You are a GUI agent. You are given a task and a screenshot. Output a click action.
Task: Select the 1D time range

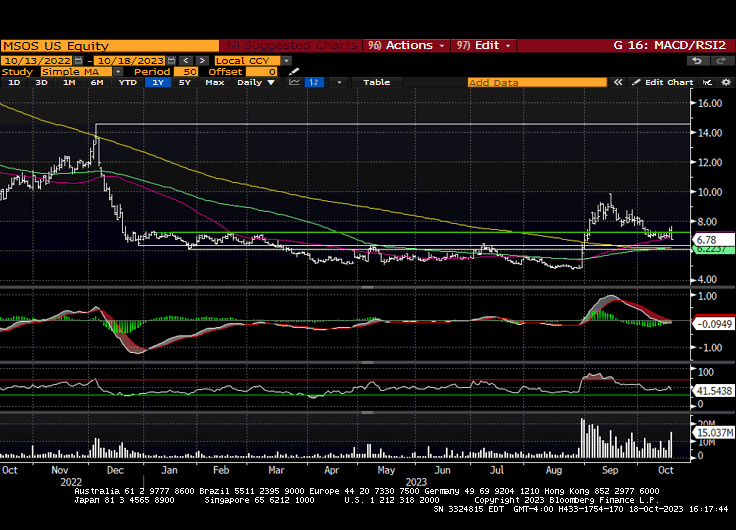click(14, 82)
